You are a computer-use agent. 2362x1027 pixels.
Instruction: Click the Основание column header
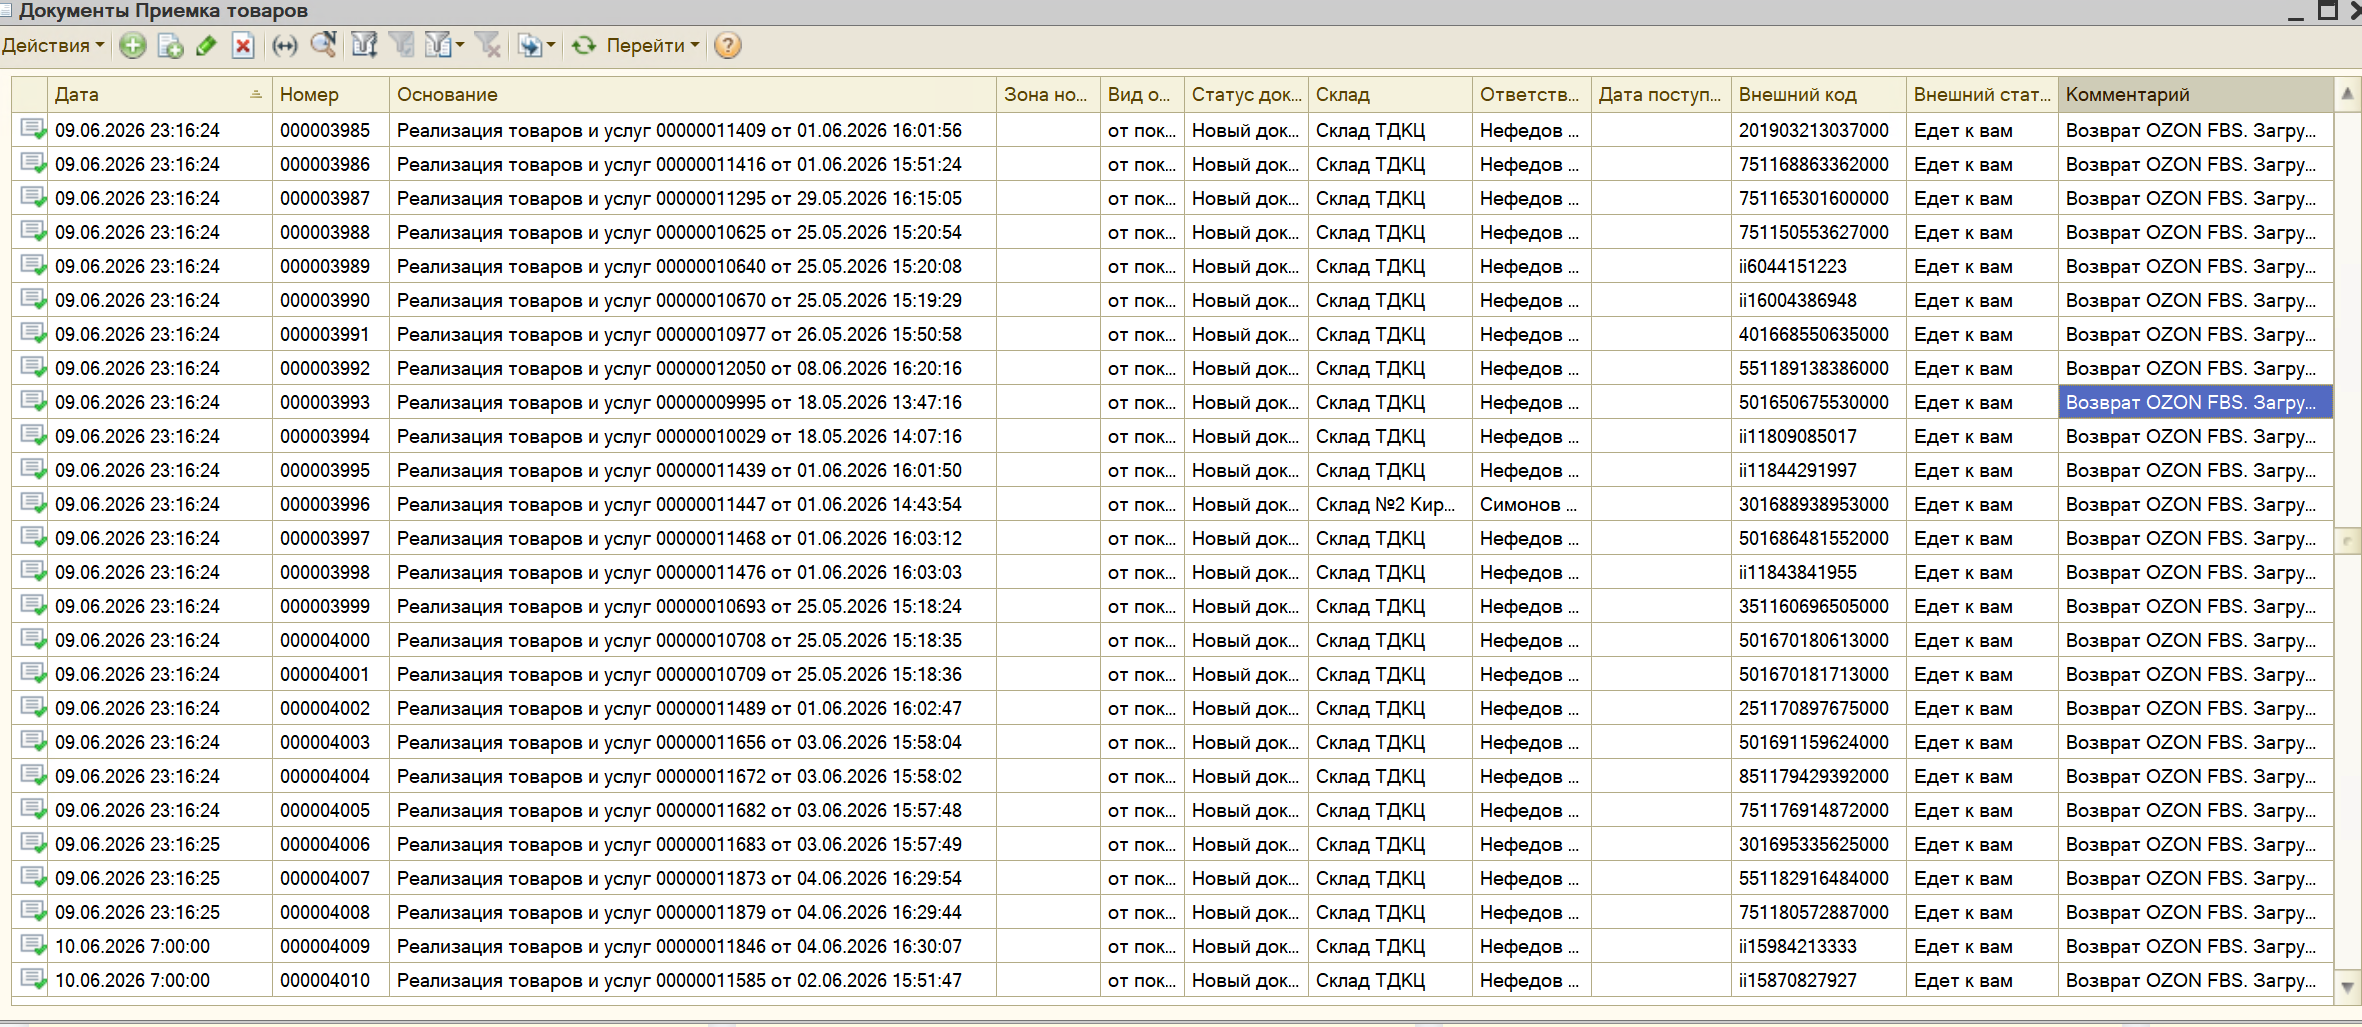click(692, 94)
